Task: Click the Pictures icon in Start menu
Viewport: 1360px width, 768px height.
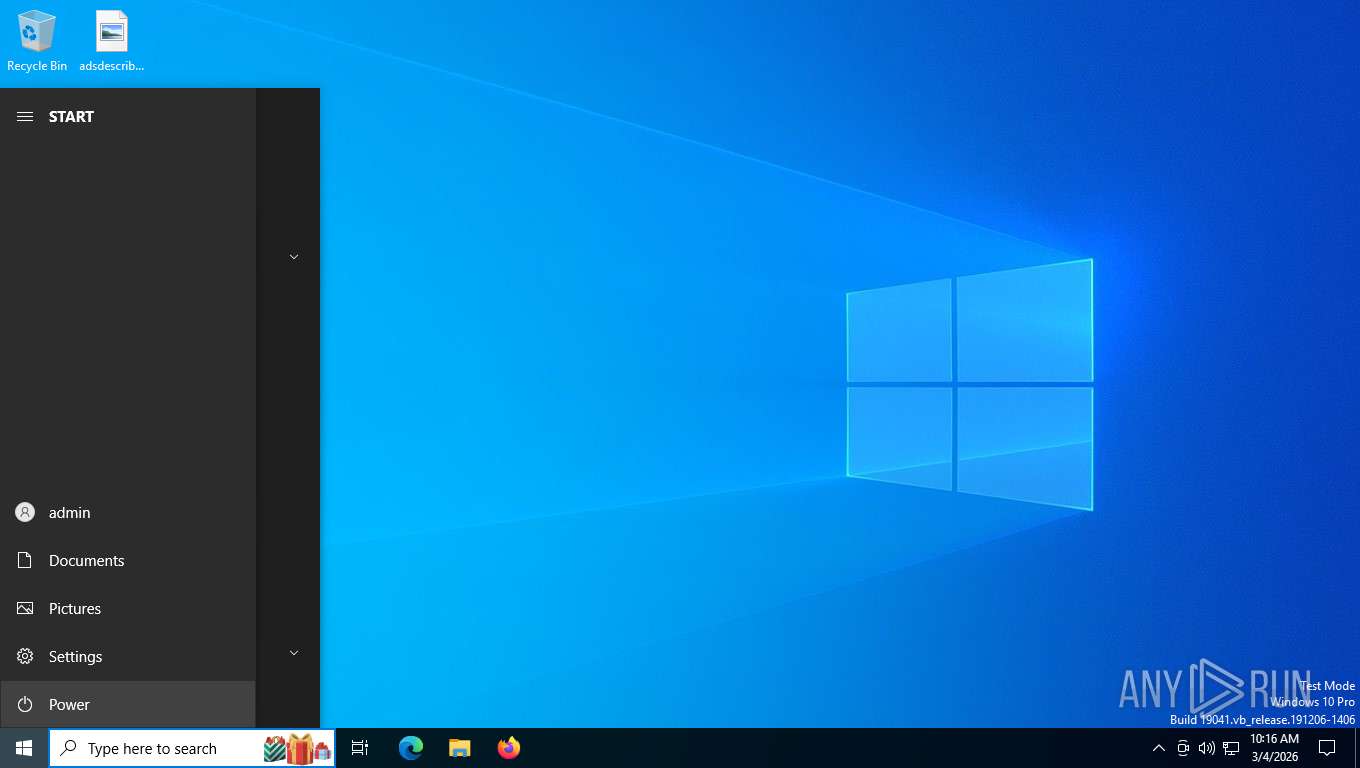Action: click(x=25, y=609)
